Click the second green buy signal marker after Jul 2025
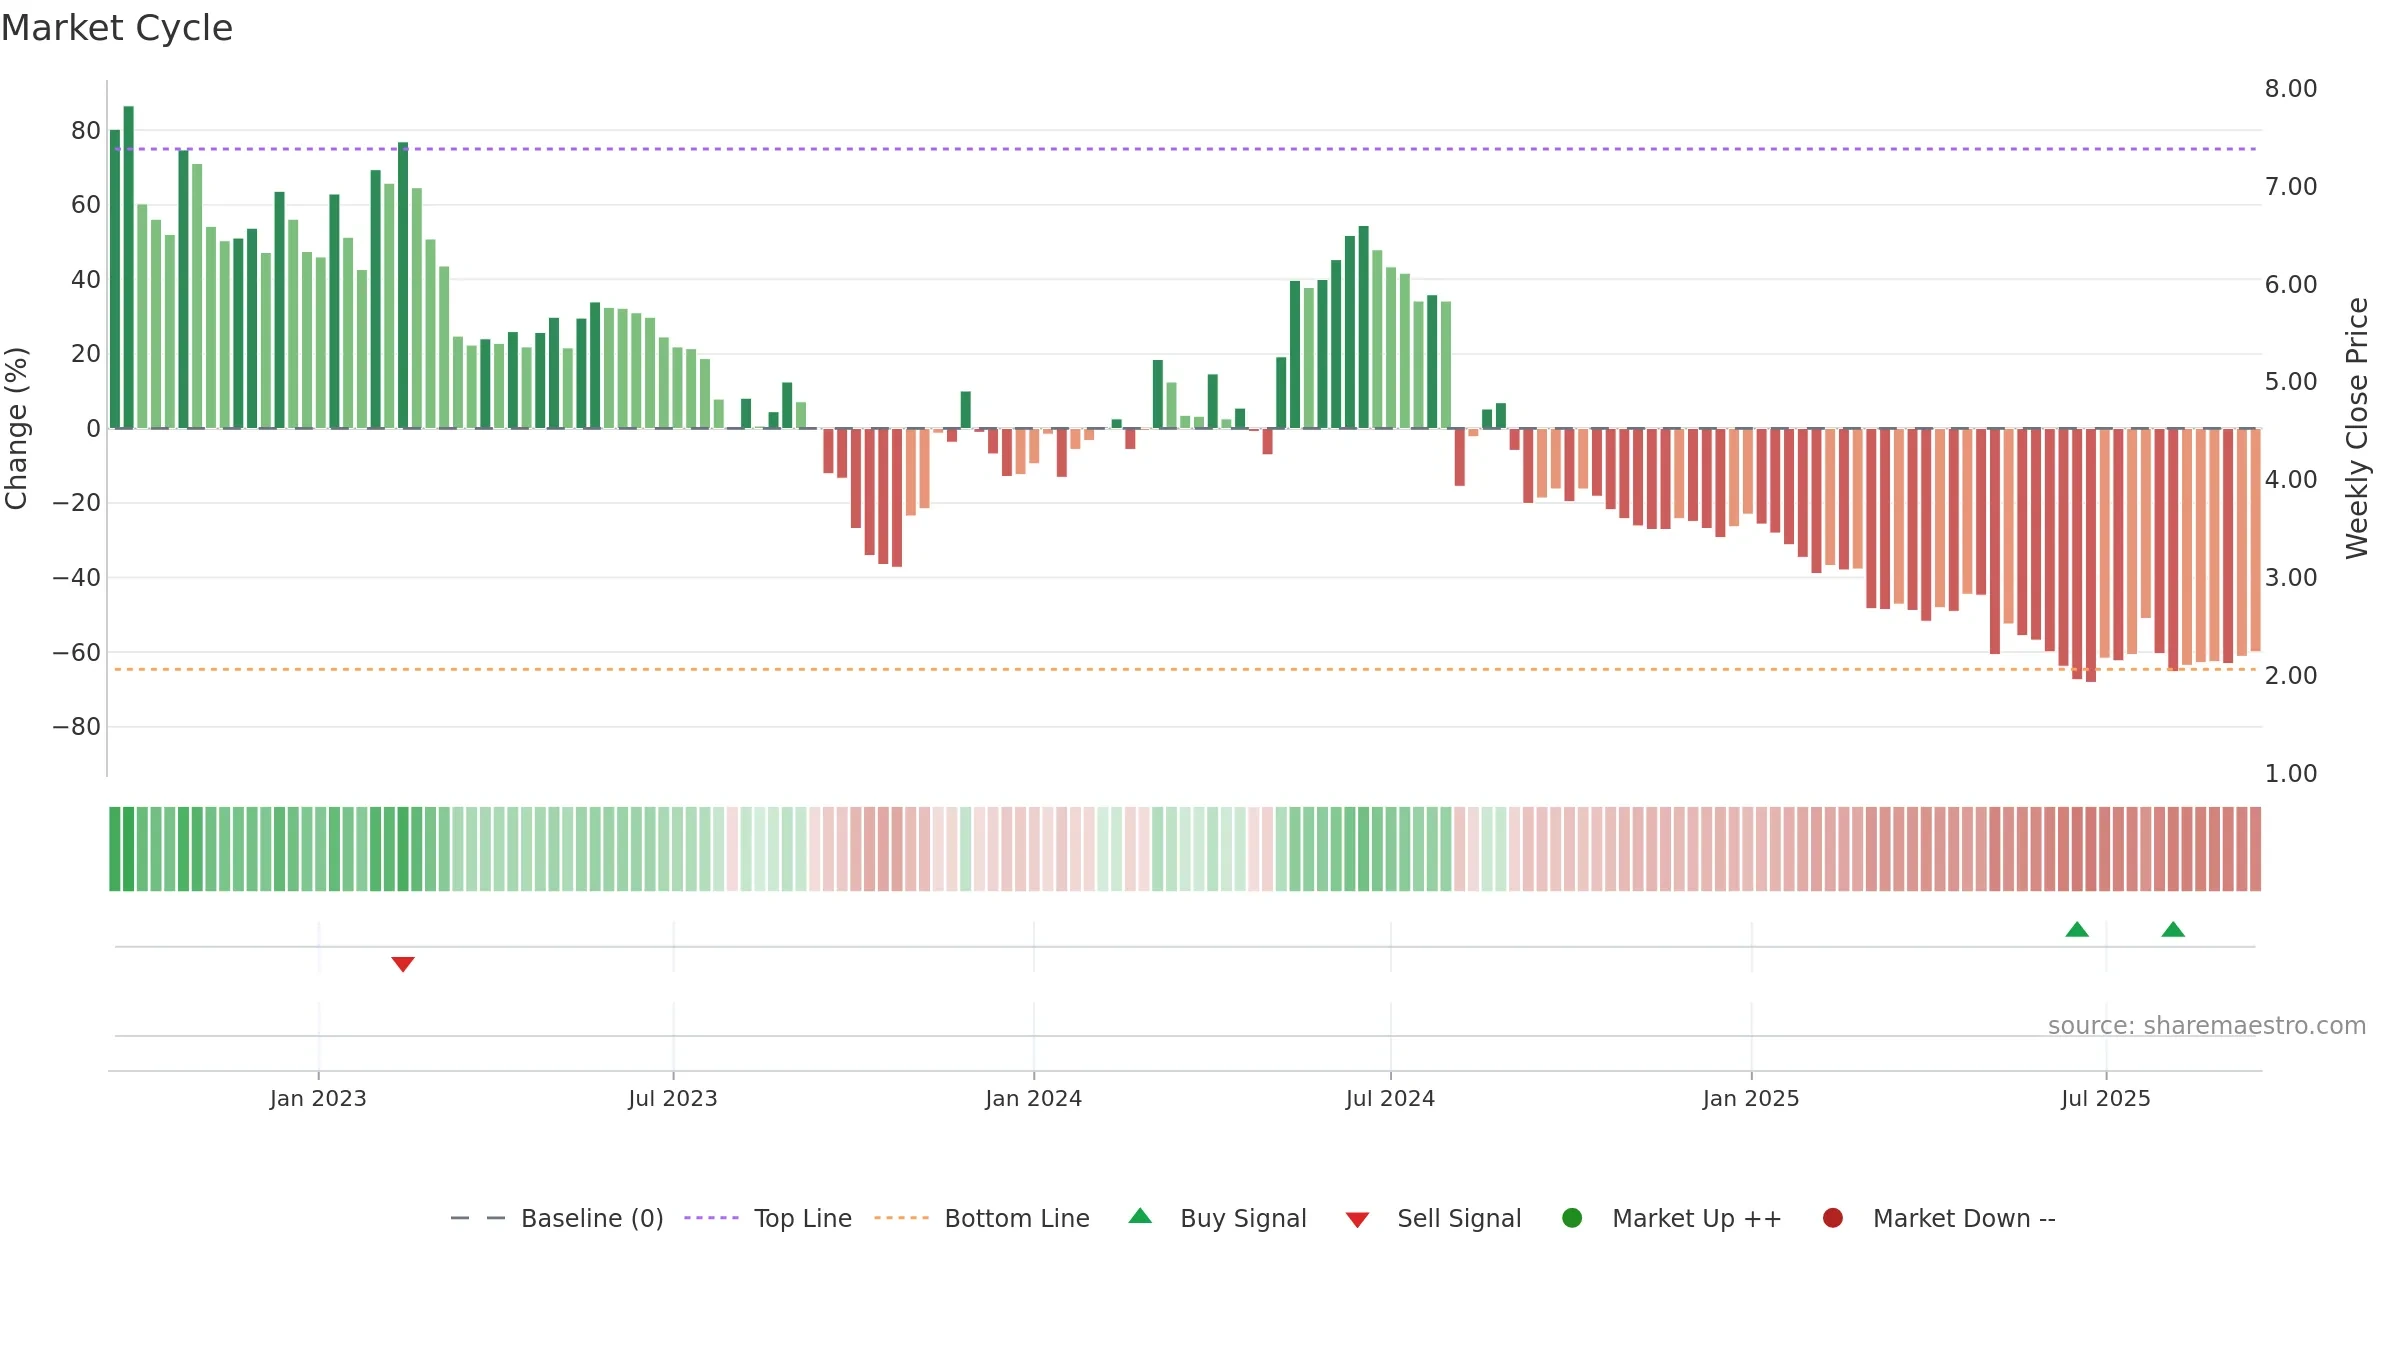Image resolution: width=2400 pixels, height=1350 pixels. click(2173, 929)
